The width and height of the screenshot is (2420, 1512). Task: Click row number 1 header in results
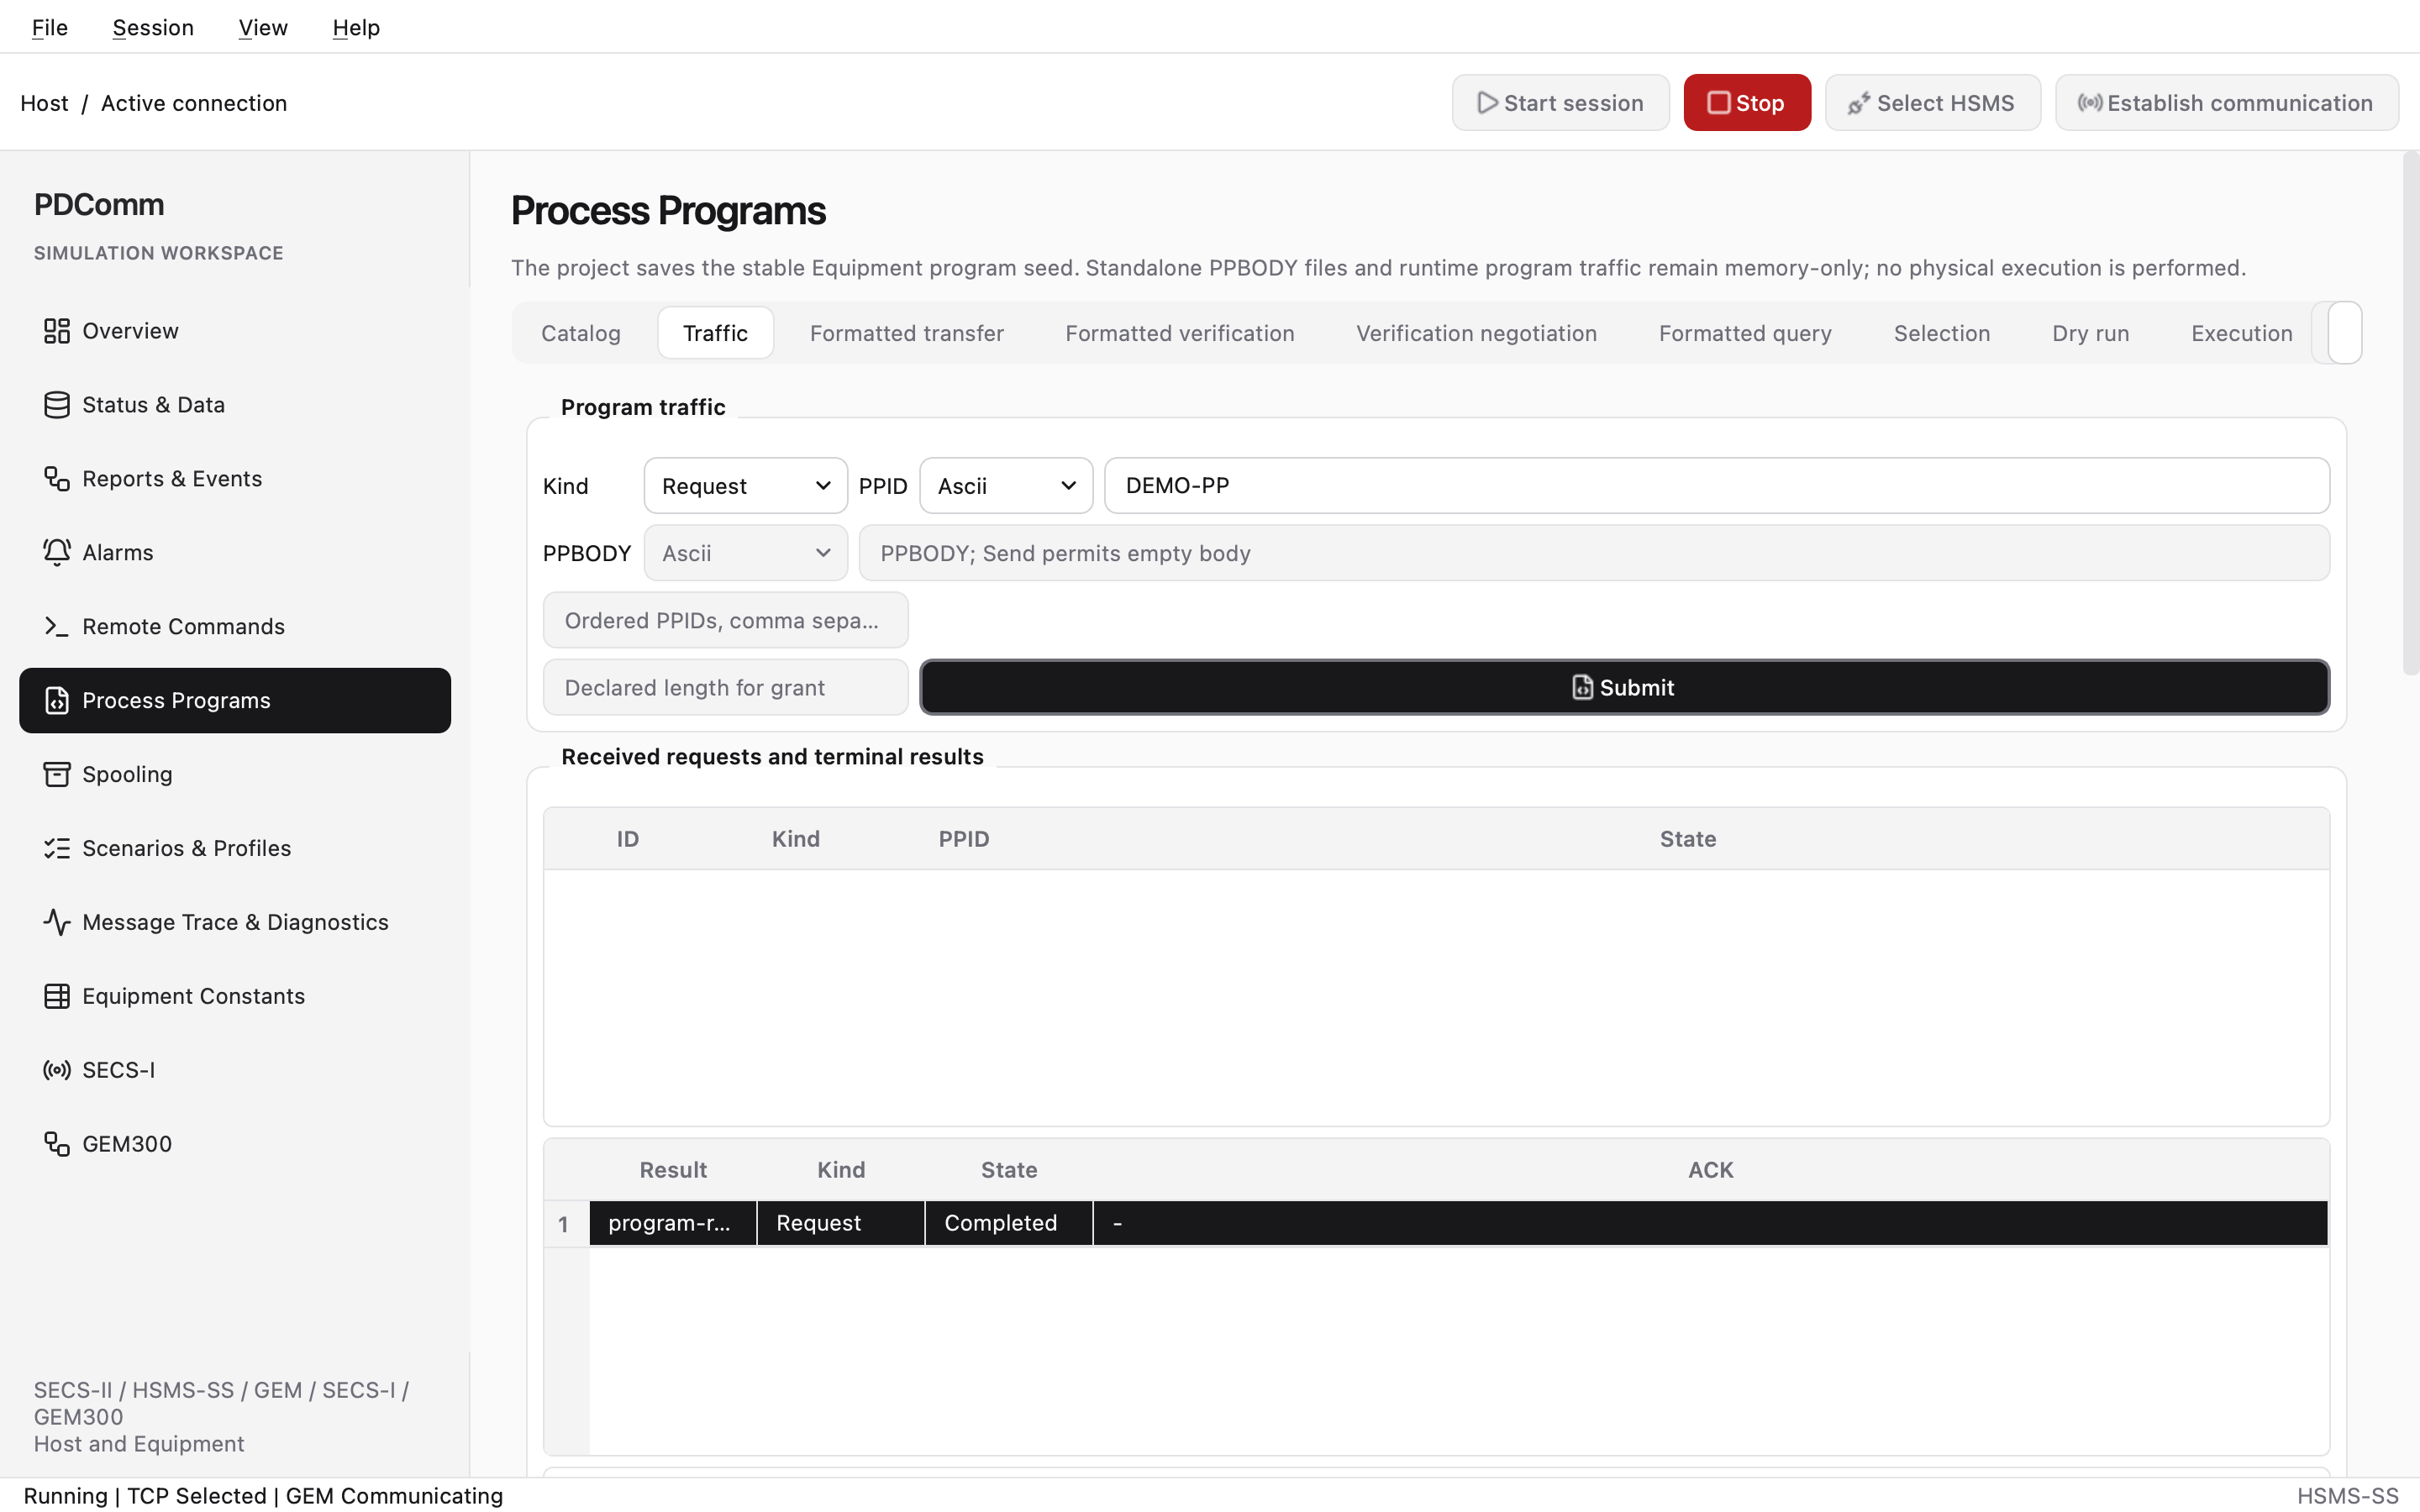coord(566,1223)
